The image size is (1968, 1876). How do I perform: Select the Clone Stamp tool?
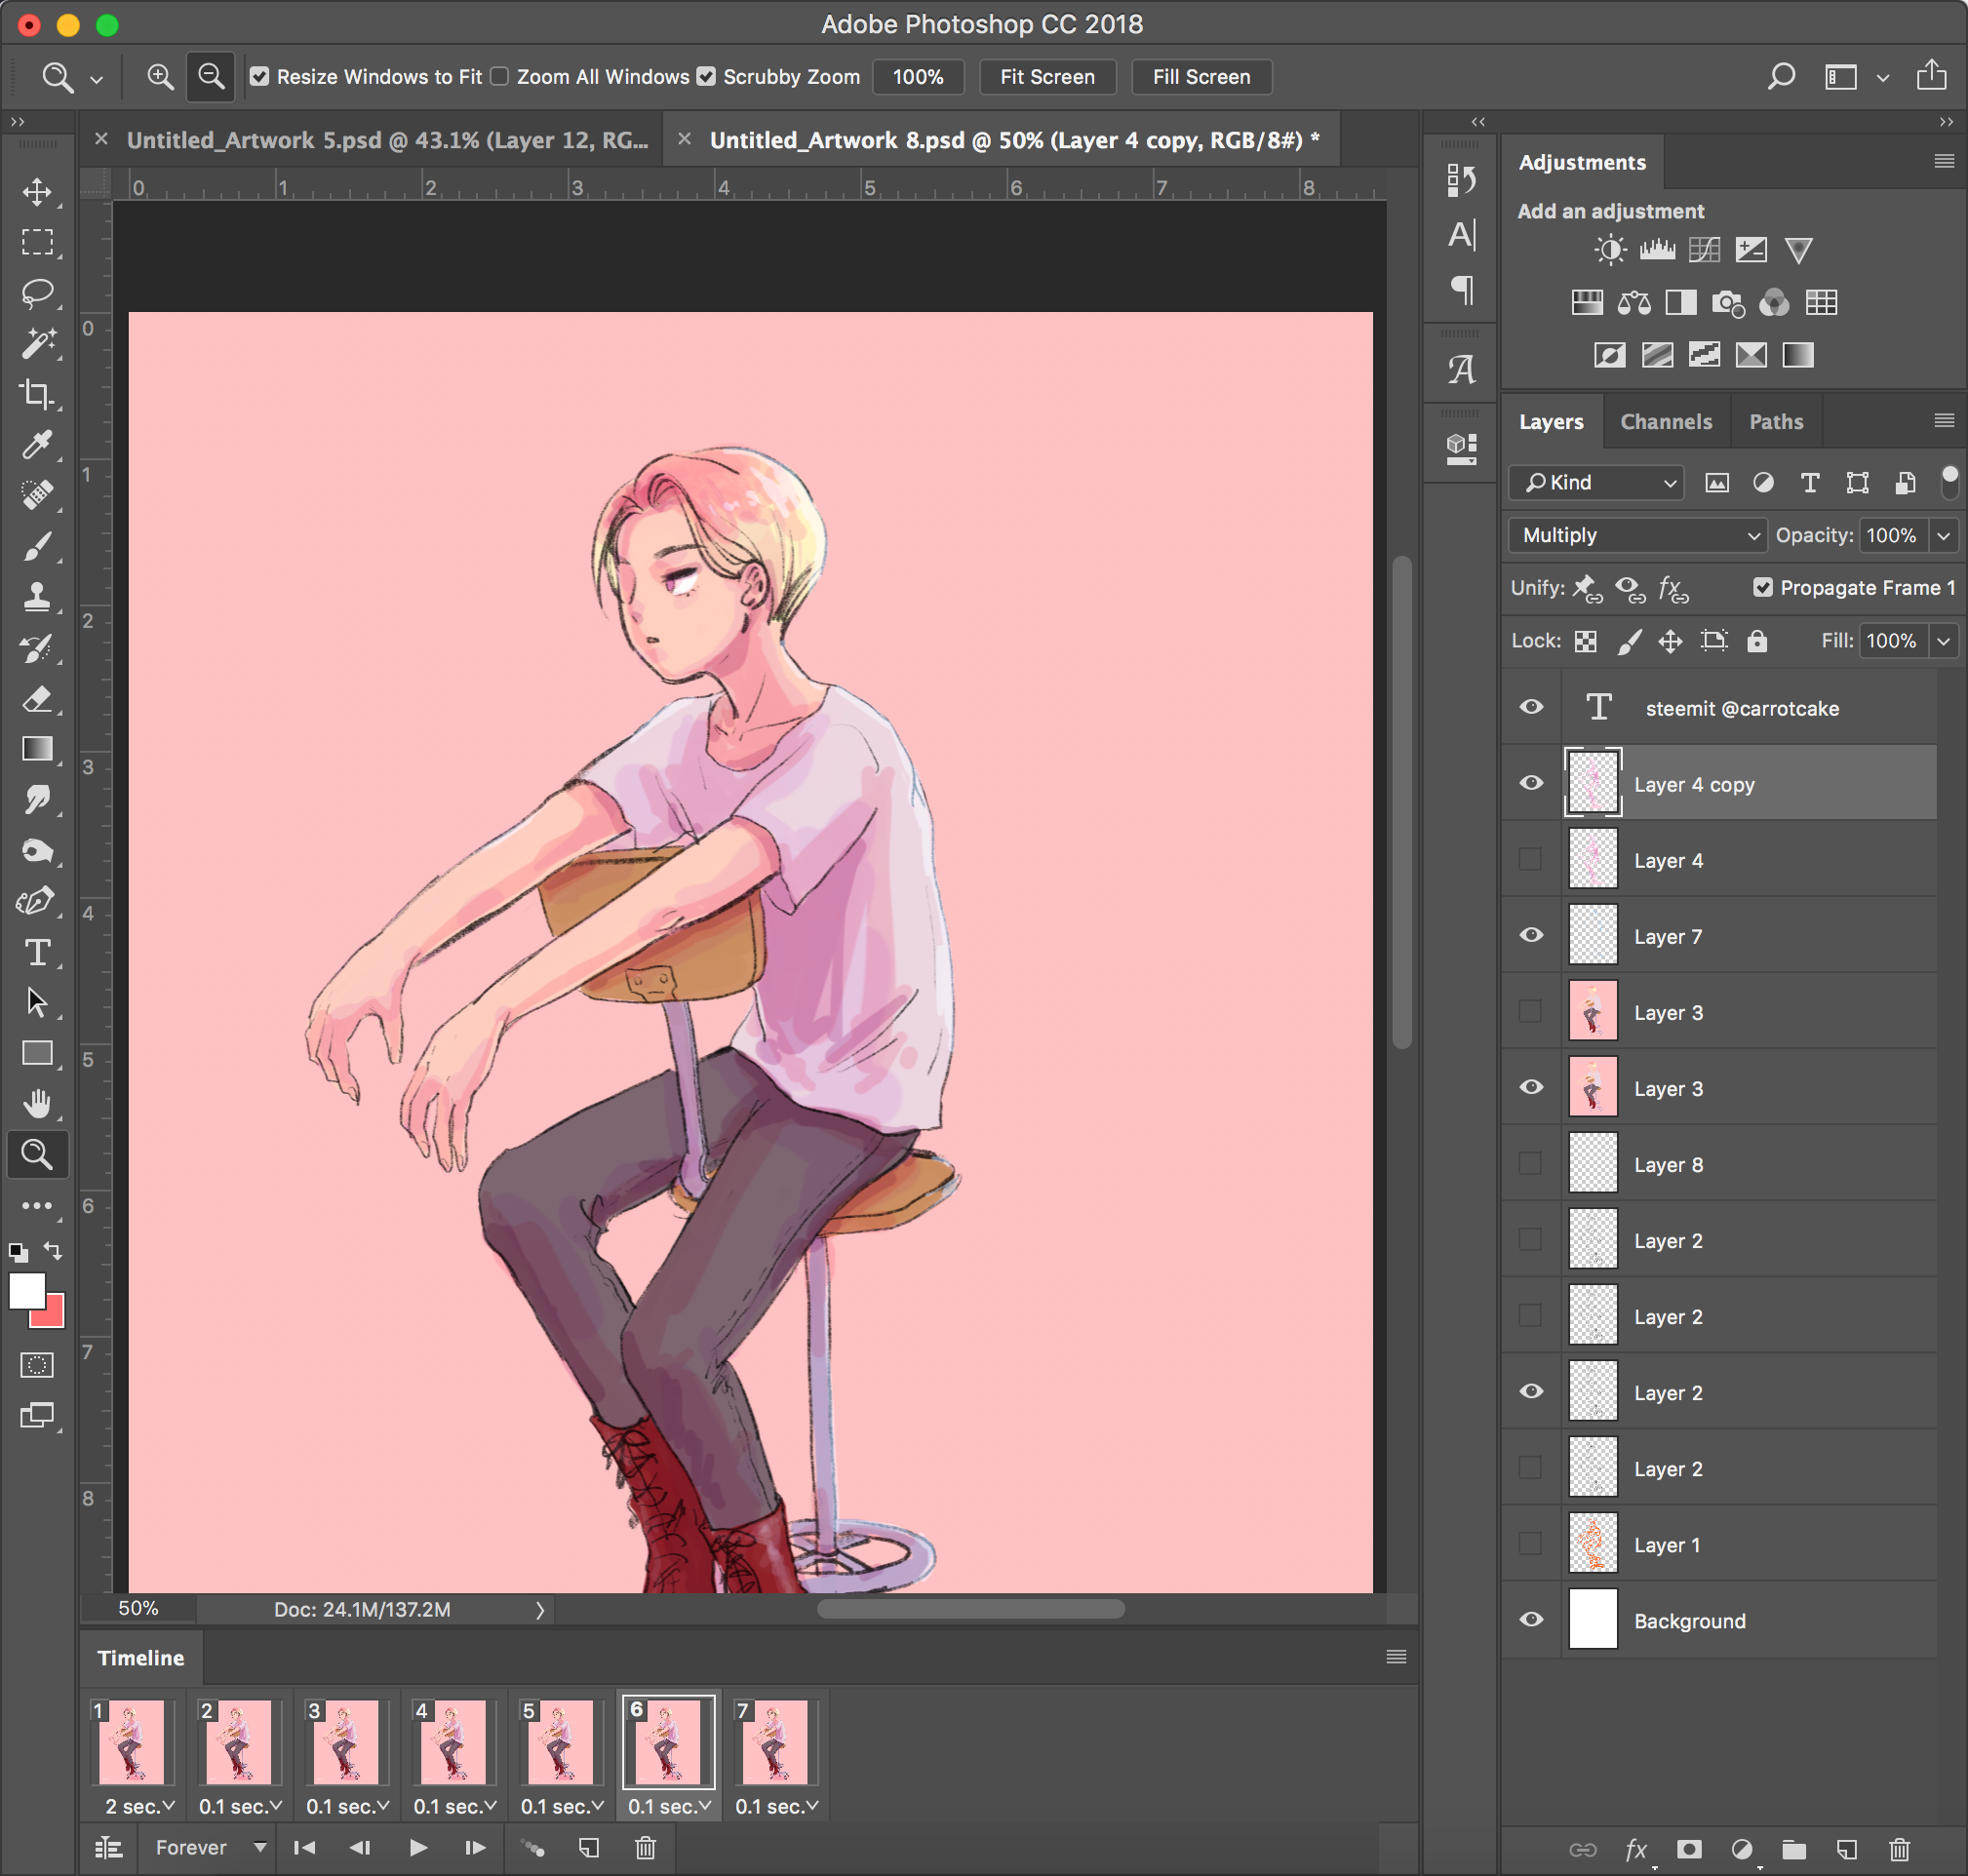[x=38, y=598]
